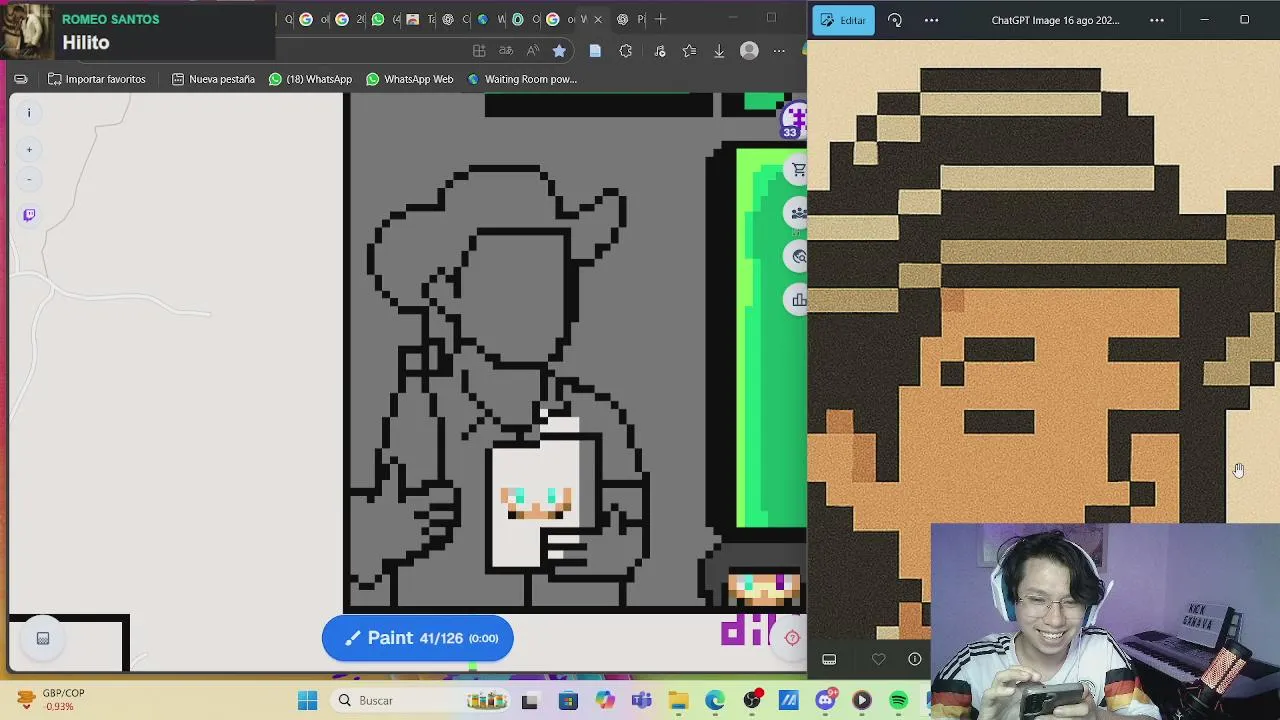The height and width of the screenshot is (720, 1280).
Task: Open the Photos toolbar more options menu
Action: coord(931,20)
